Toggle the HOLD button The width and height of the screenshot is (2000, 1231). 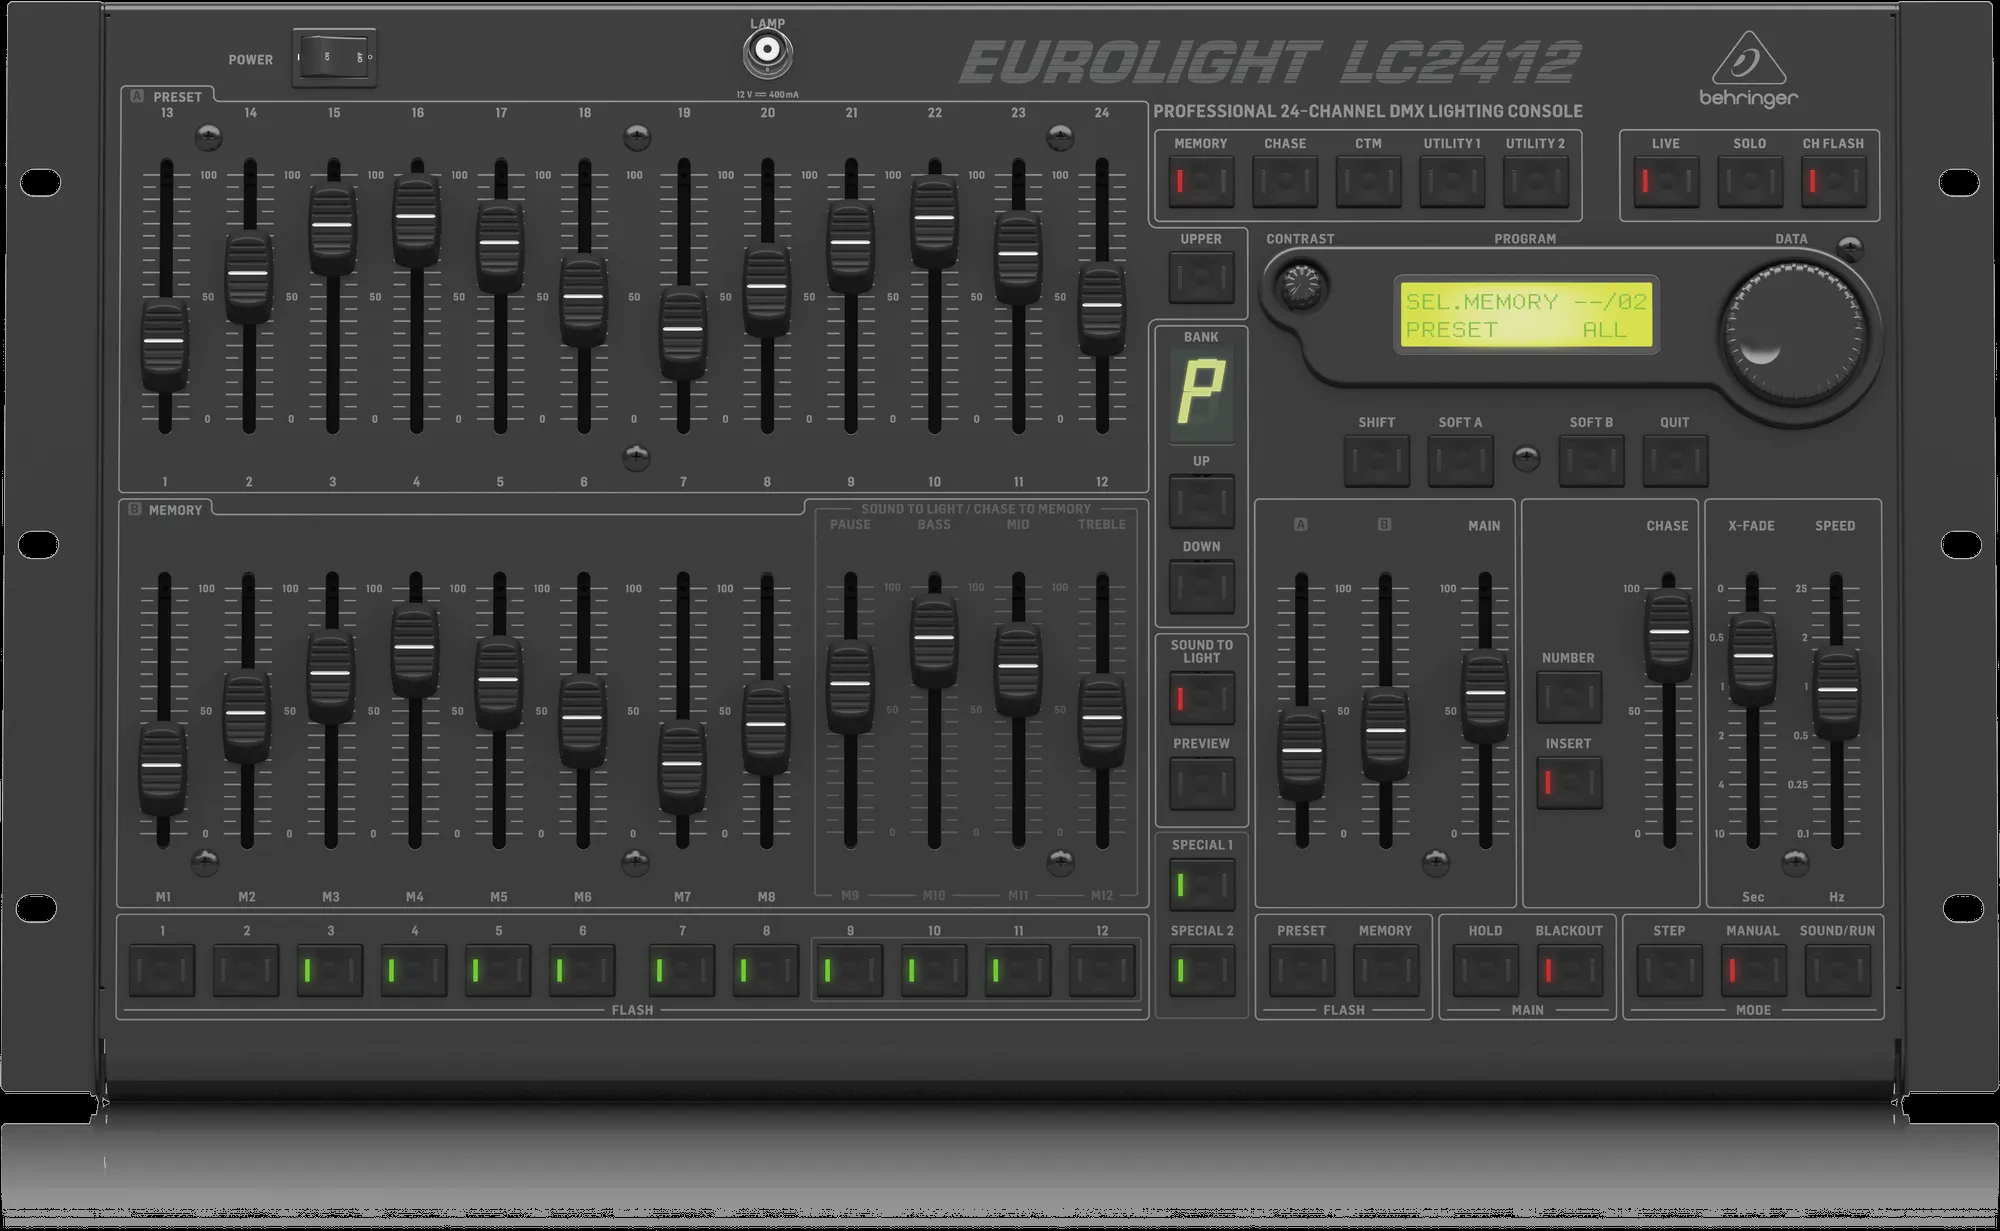point(1485,969)
